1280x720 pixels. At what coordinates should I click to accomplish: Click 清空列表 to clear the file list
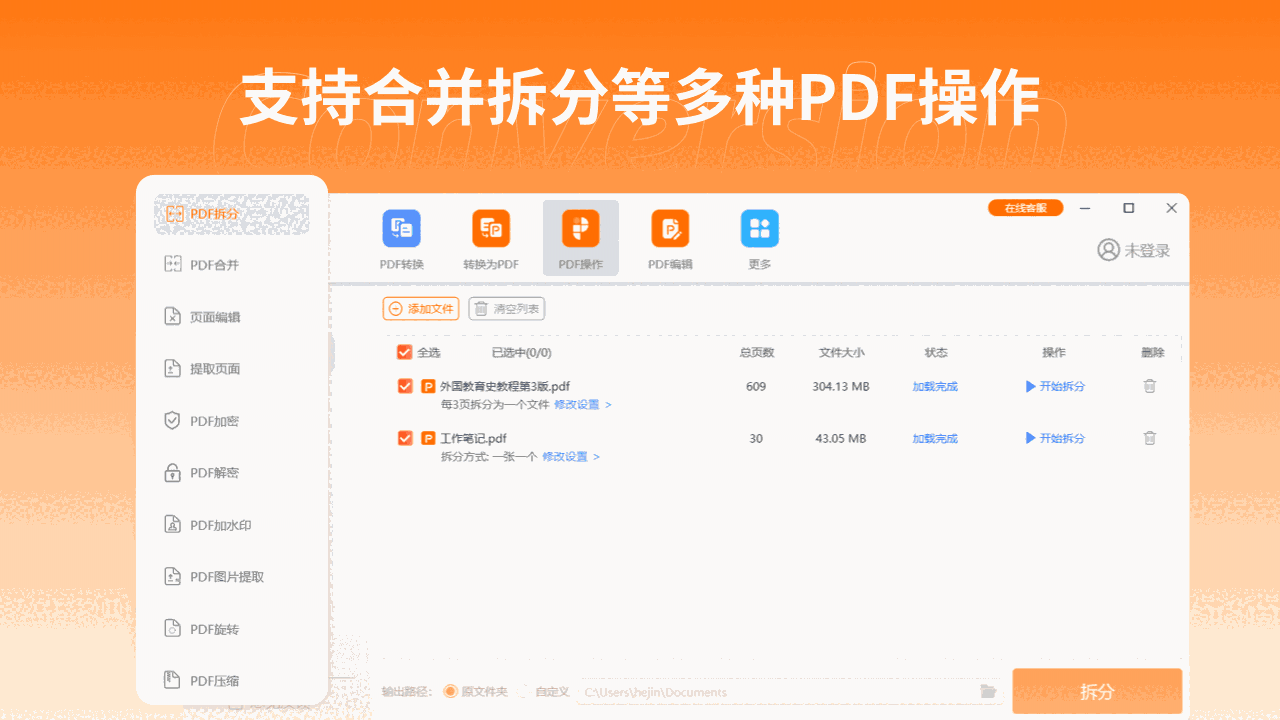(x=507, y=308)
